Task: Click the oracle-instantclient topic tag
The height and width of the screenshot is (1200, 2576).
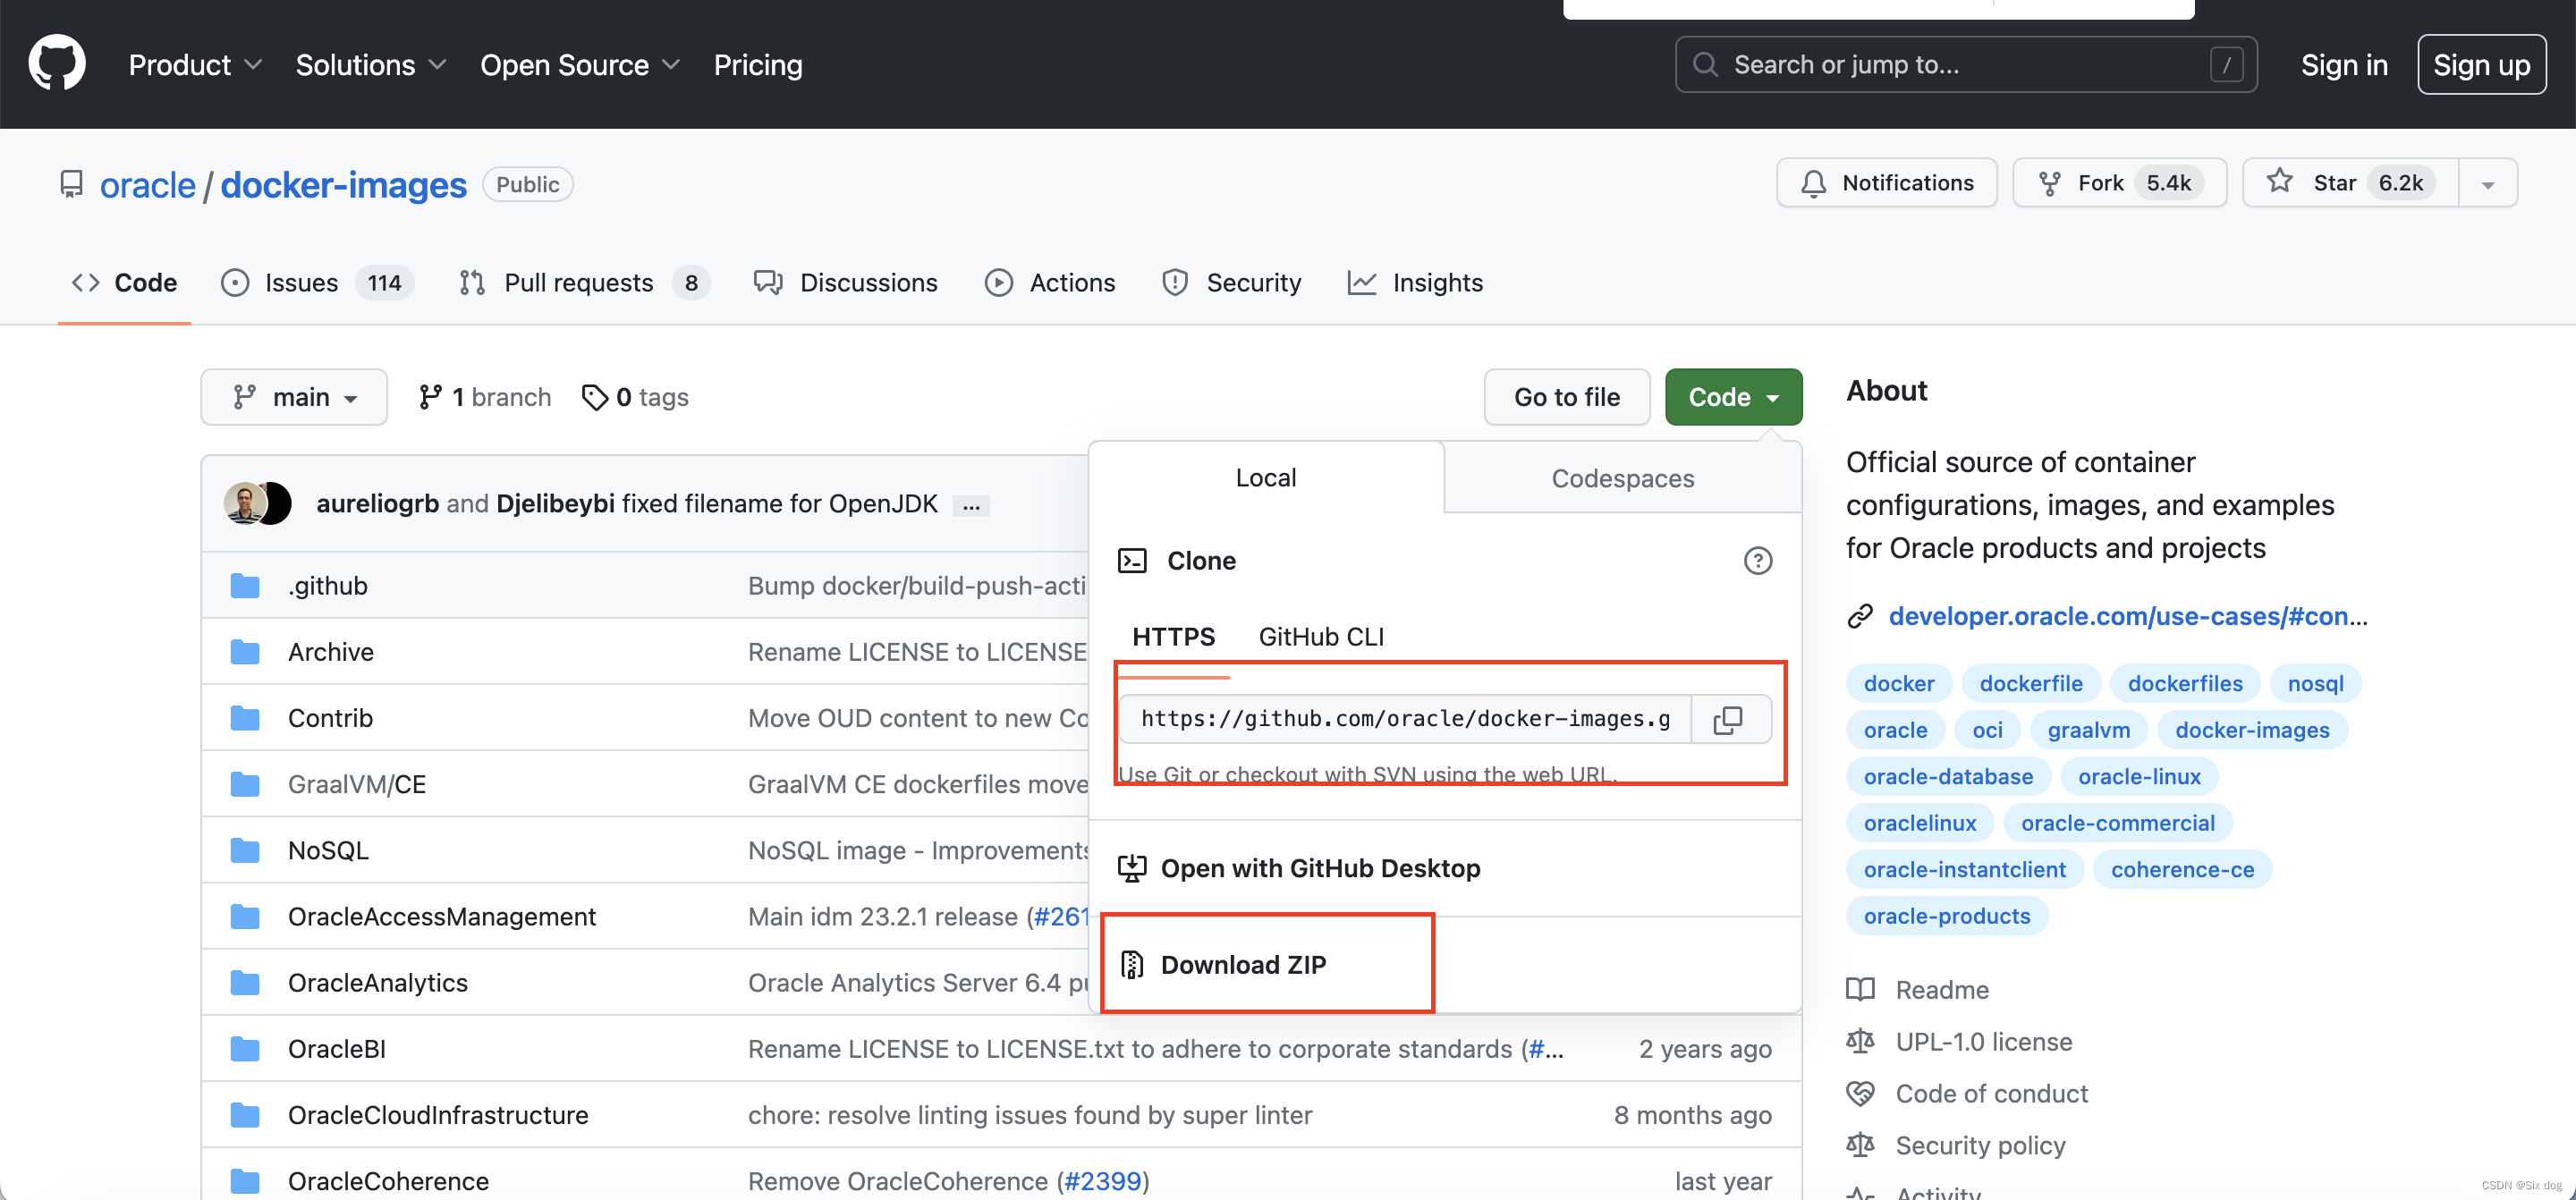Action: (x=1964, y=870)
